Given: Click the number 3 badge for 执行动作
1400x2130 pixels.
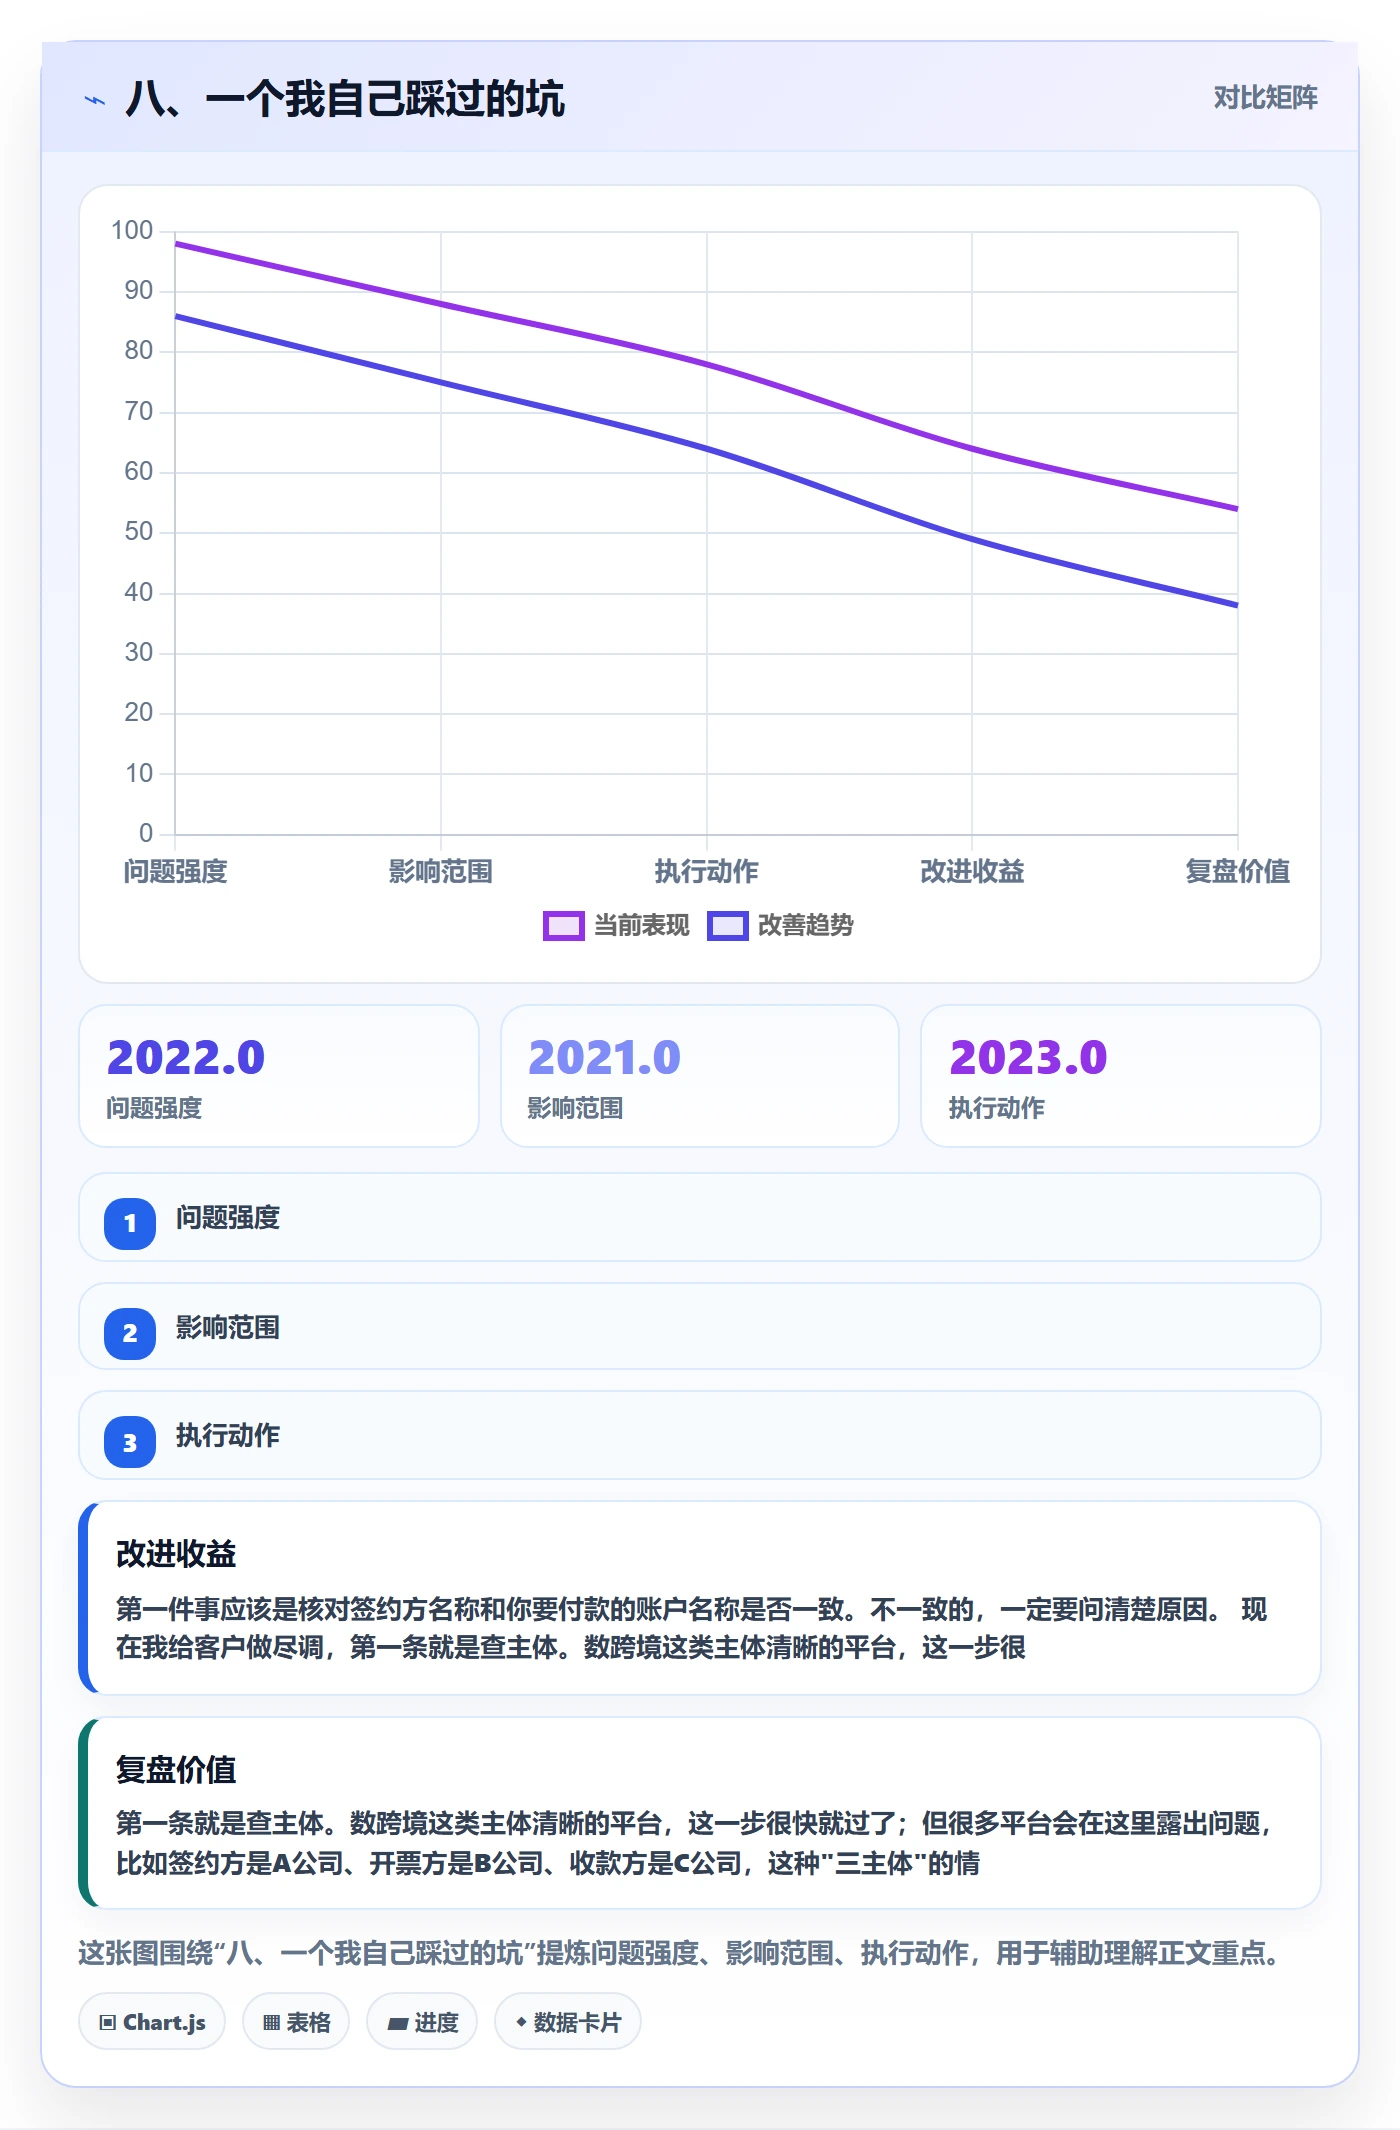Looking at the screenshot, I should [x=130, y=1442].
